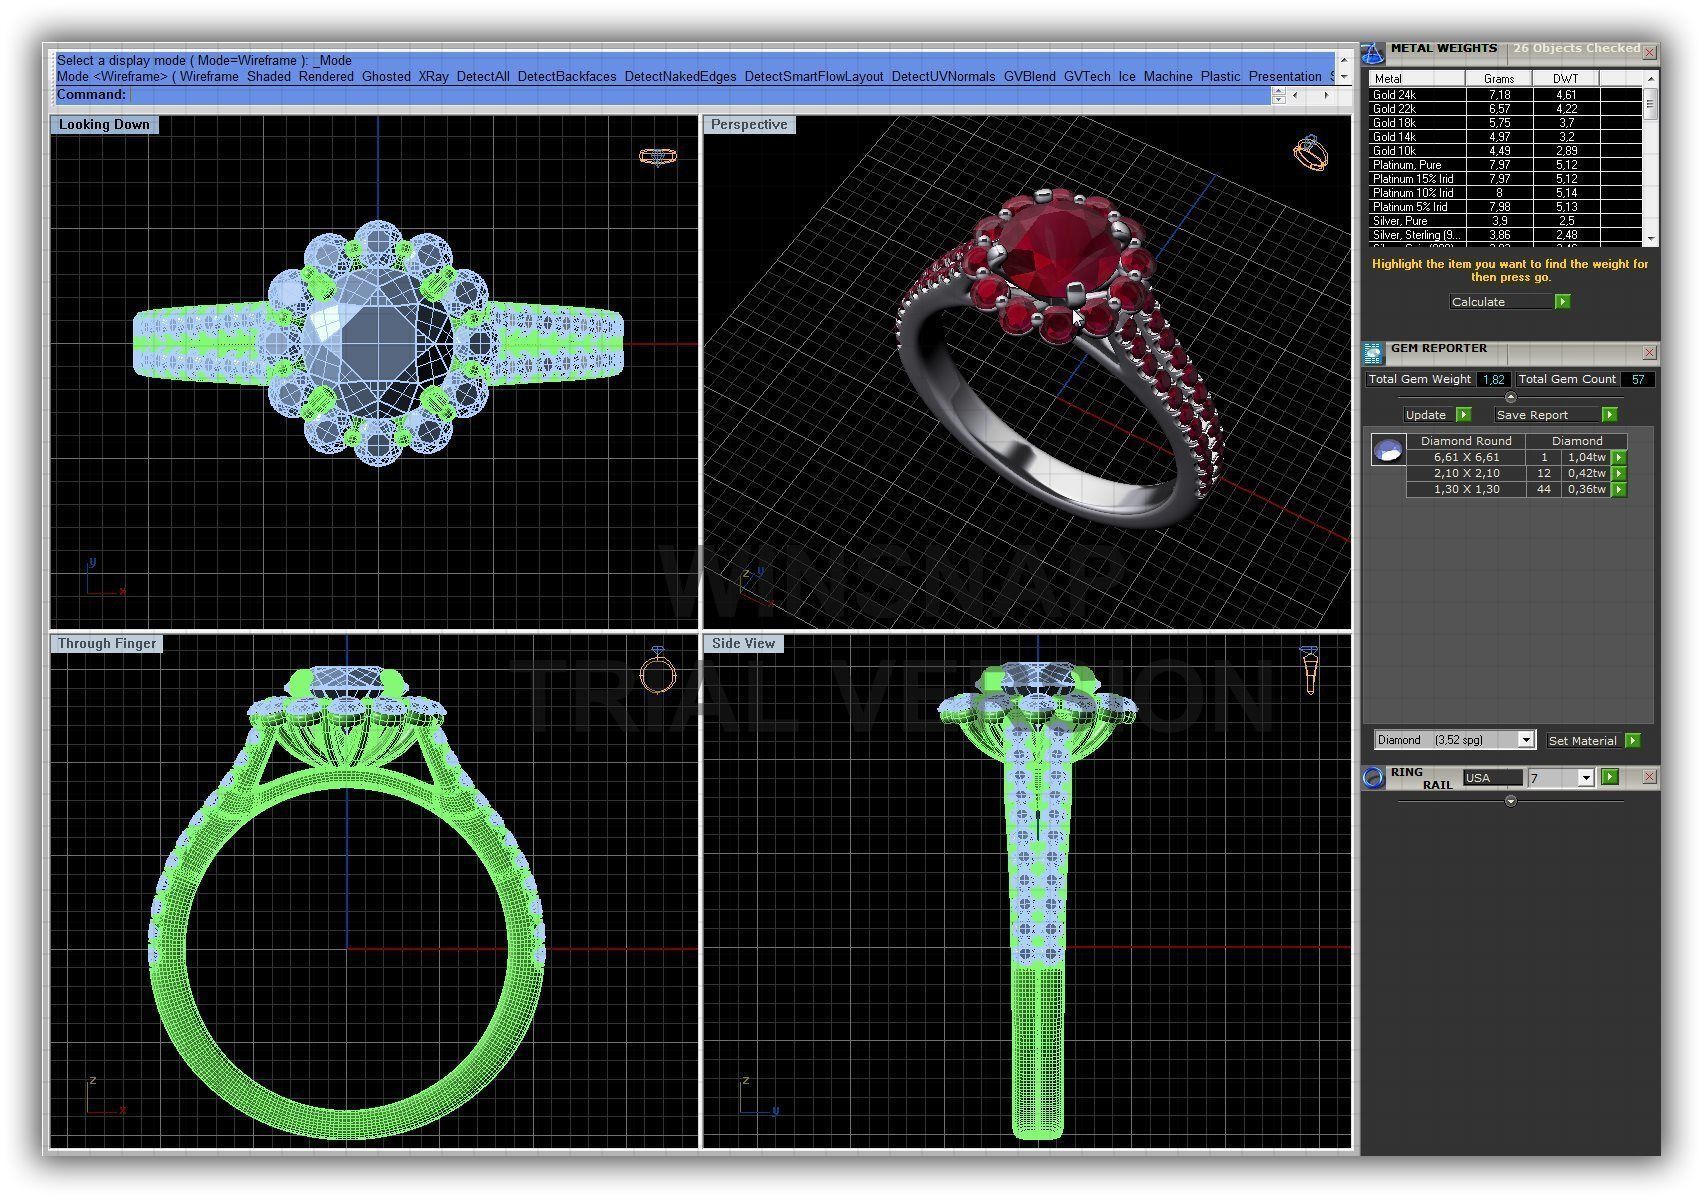
Task: Click the Total Gem Weight value 1,82
Action: click(x=1494, y=379)
